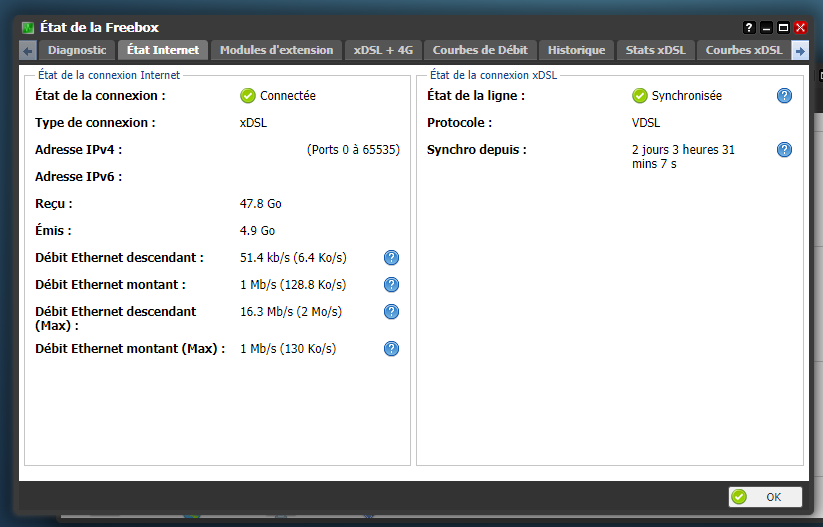Open the window help question mark button
This screenshot has width=823, height=527.
coord(749,27)
